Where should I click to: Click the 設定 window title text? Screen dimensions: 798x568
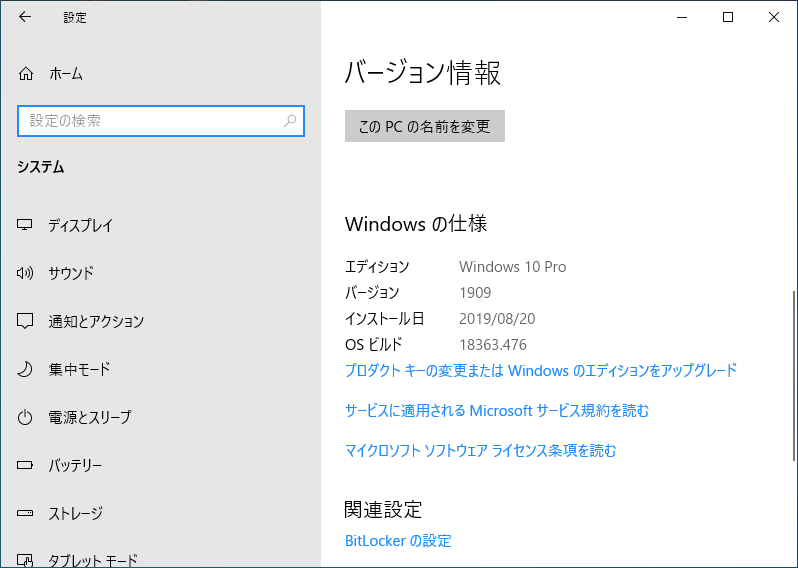(75, 17)
